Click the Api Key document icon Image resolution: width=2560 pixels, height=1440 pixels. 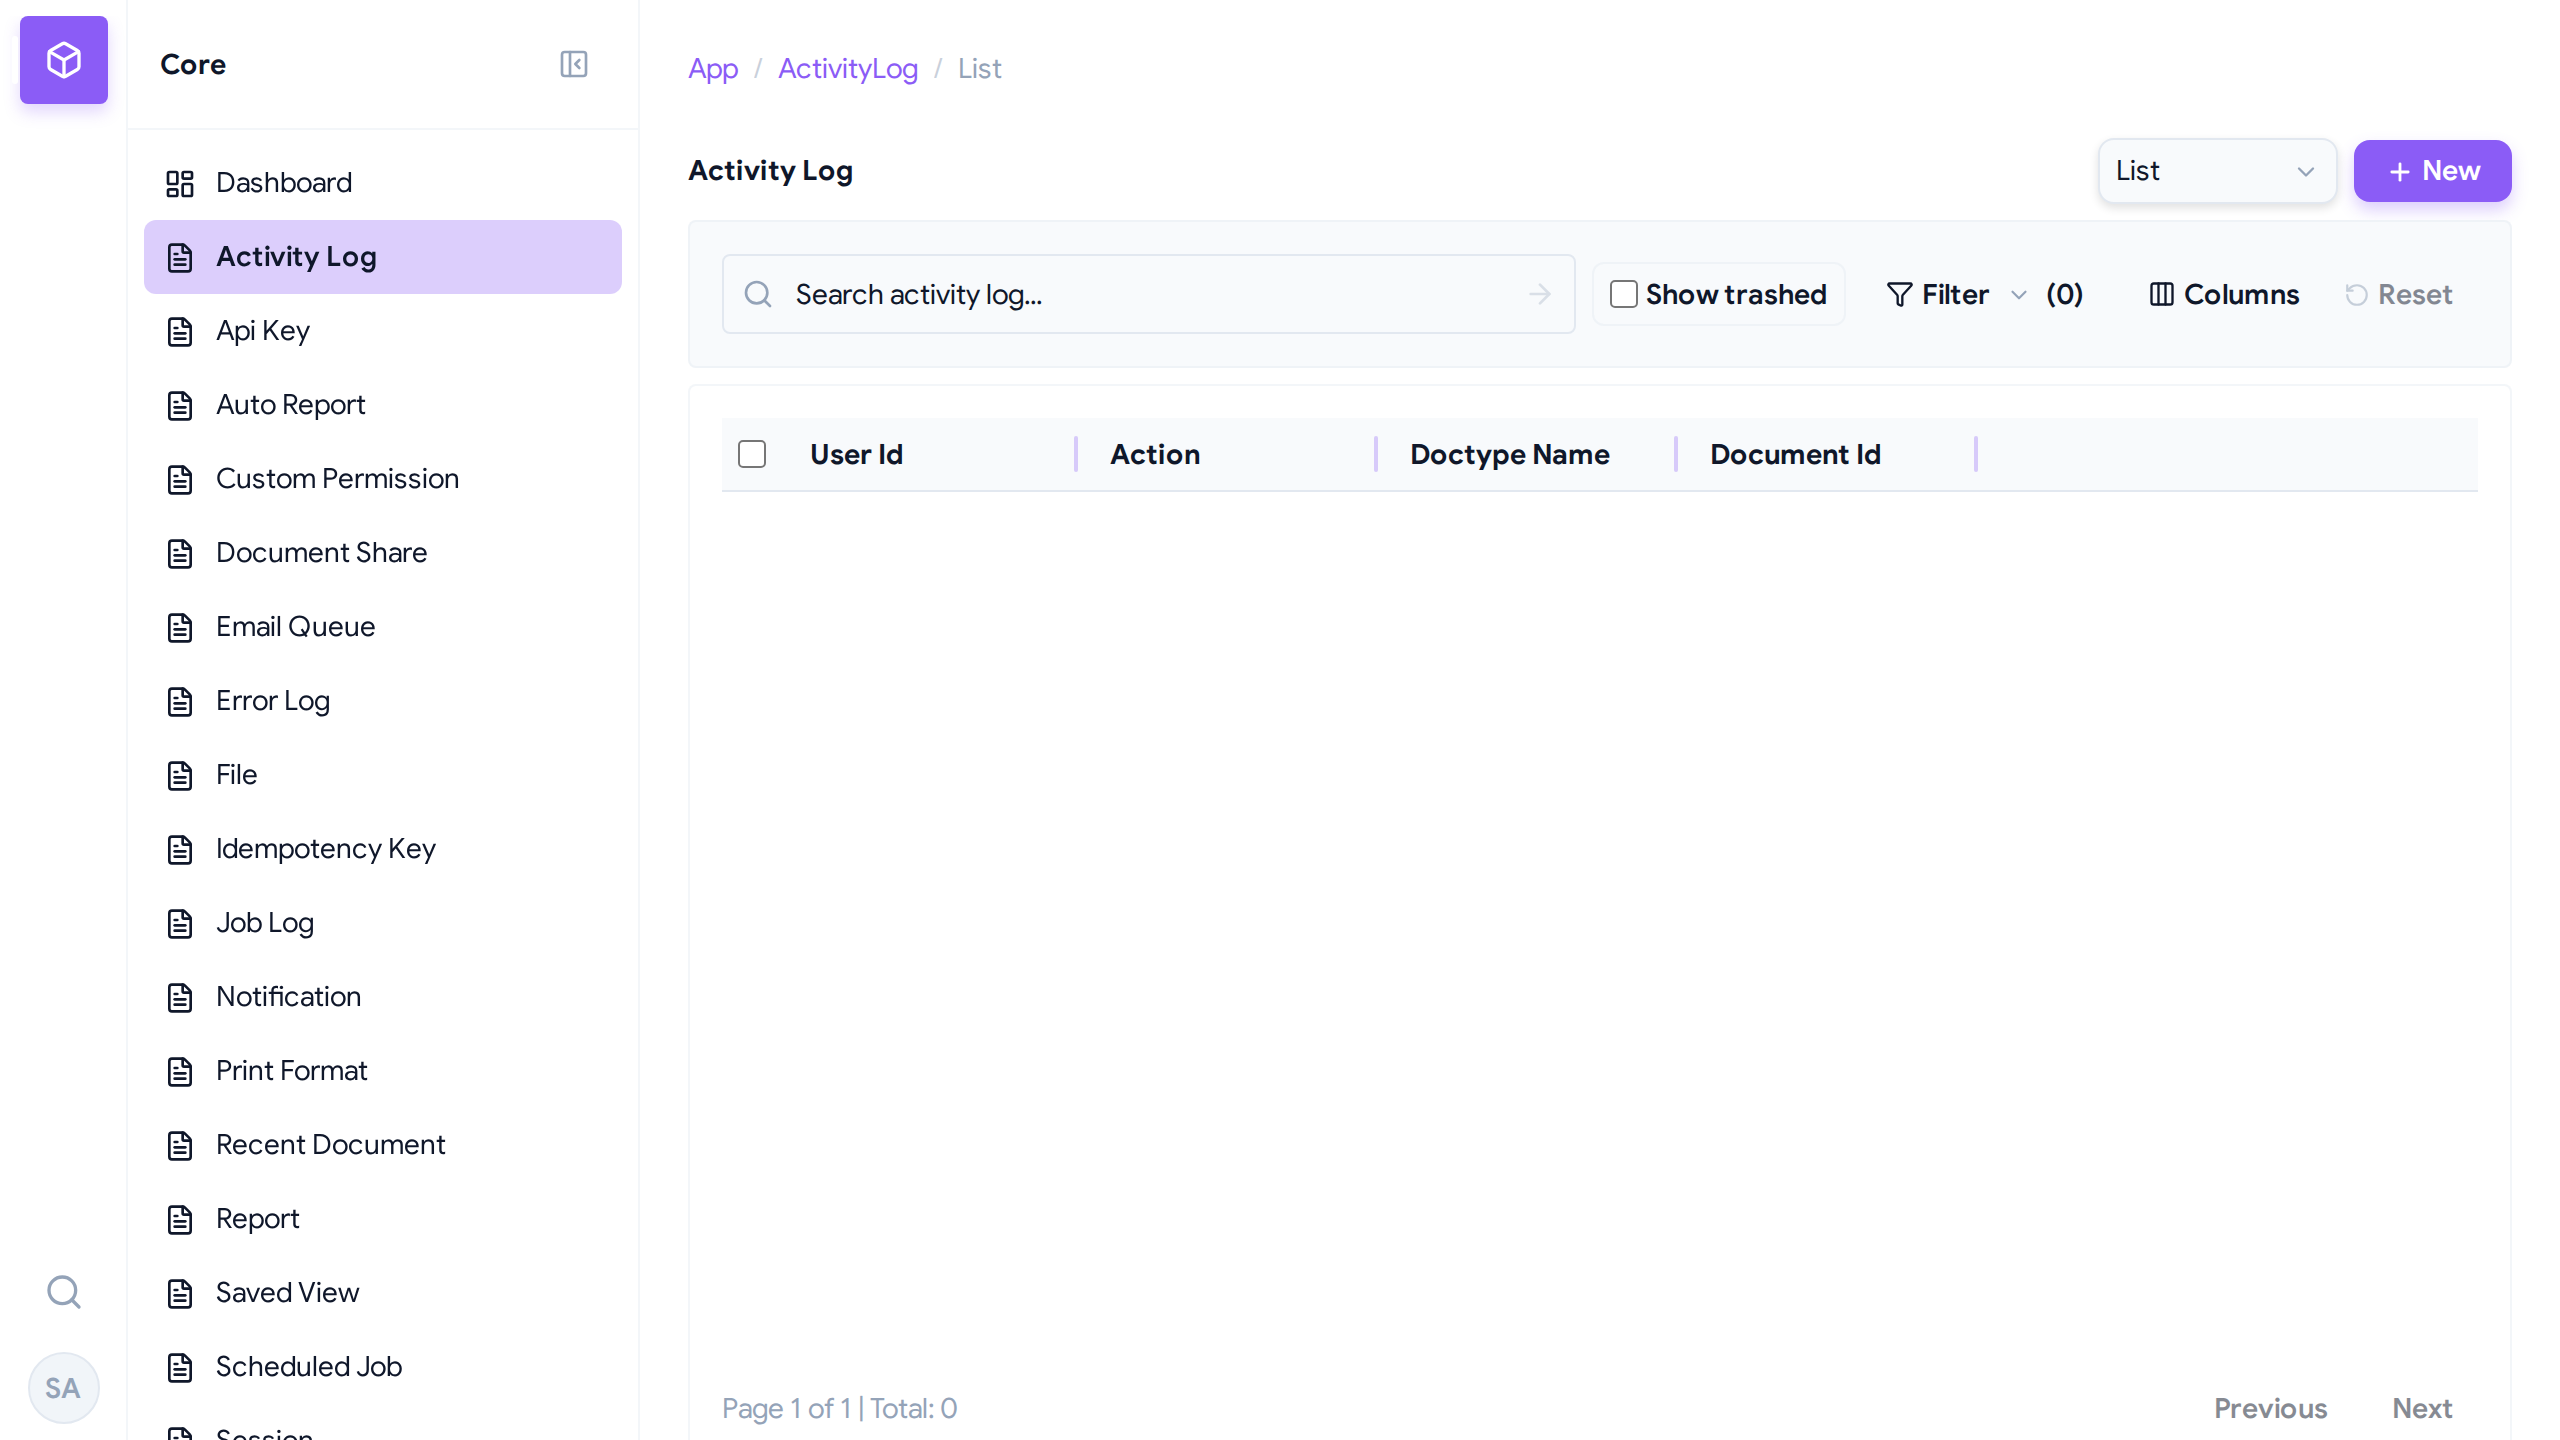tap(180, 331)
